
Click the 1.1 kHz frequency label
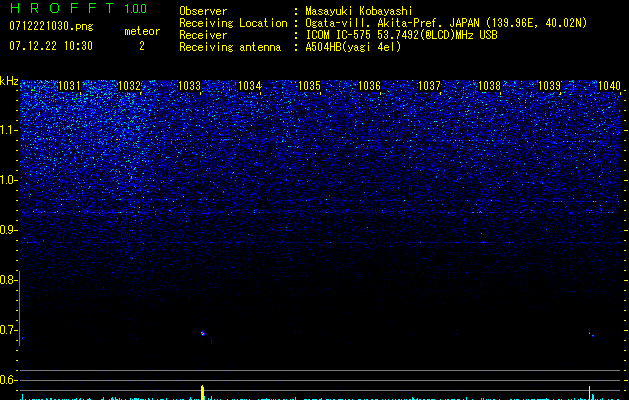8,130
